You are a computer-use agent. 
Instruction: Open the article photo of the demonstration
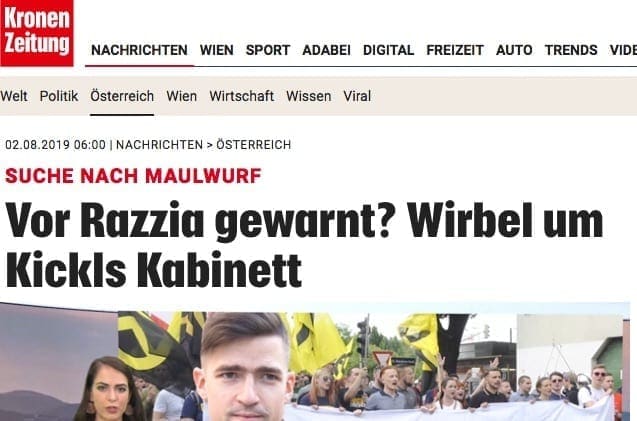pos(315,362)
